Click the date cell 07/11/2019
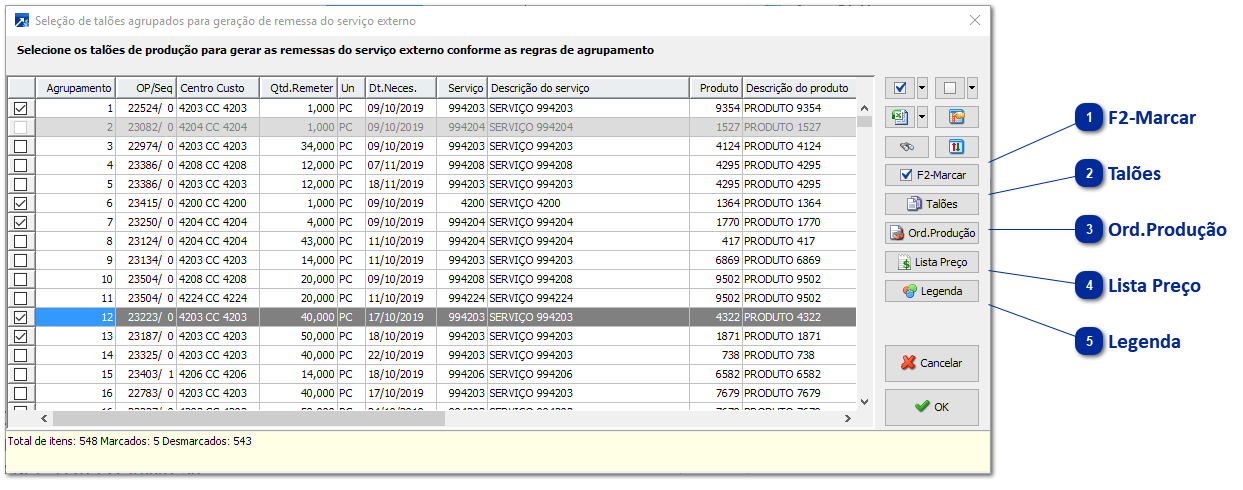Viewport: 1243px width, 490px height. click(400, 165)
